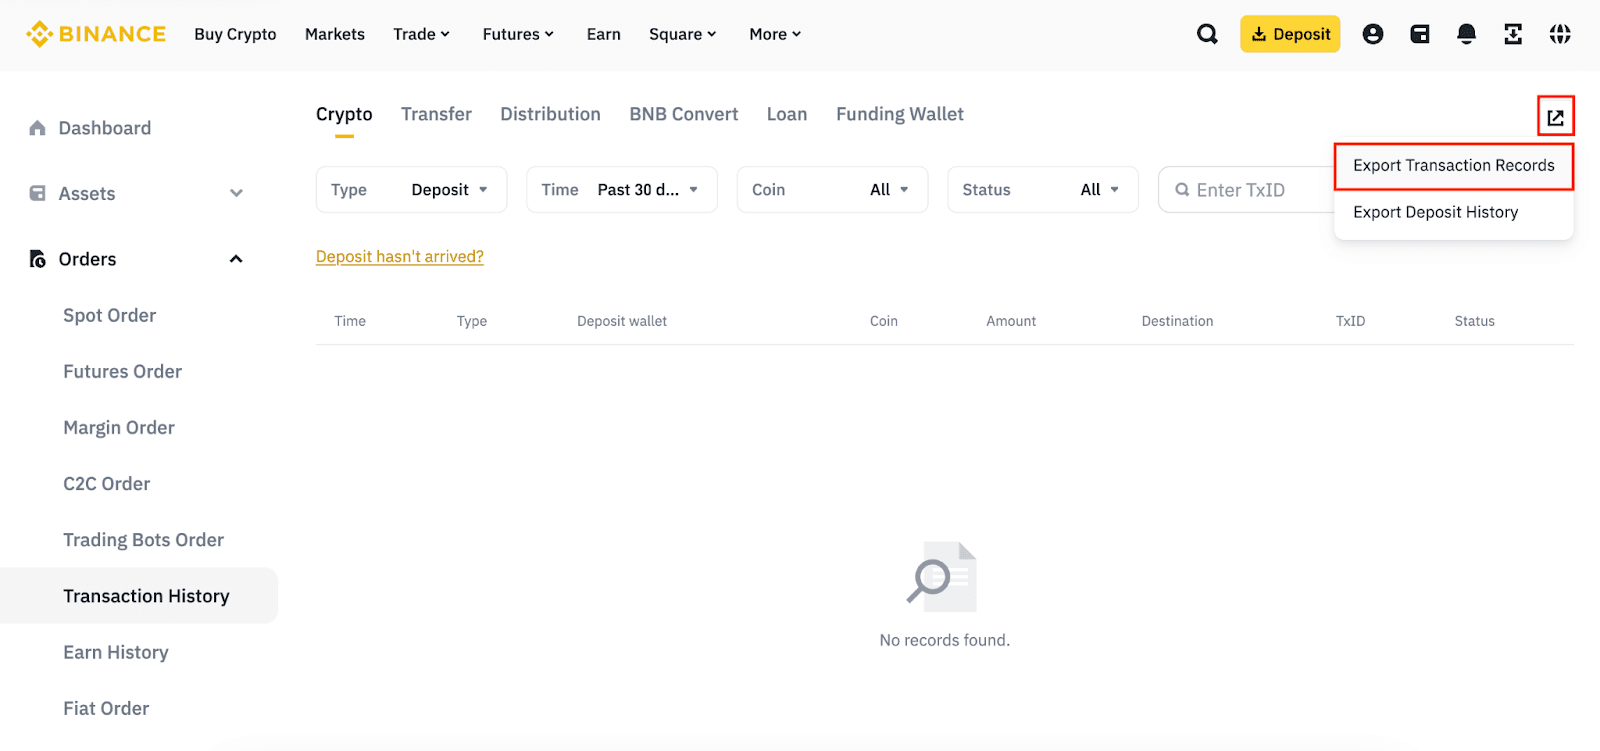Open the Status All dropdown
This screenshot has height=751, width=1600.
(x=1043, y=190)
